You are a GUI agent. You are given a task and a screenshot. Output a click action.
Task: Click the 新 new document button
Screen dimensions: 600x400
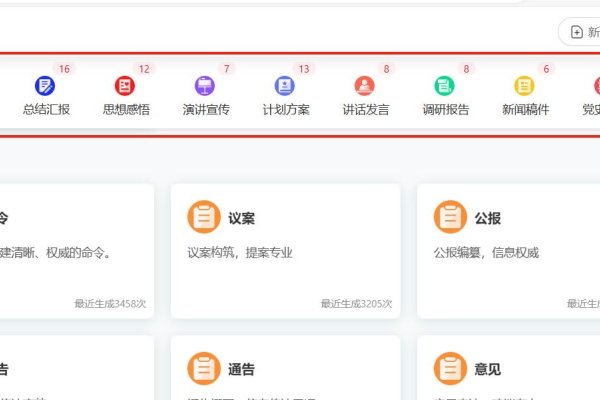click(x=579, y=32)
